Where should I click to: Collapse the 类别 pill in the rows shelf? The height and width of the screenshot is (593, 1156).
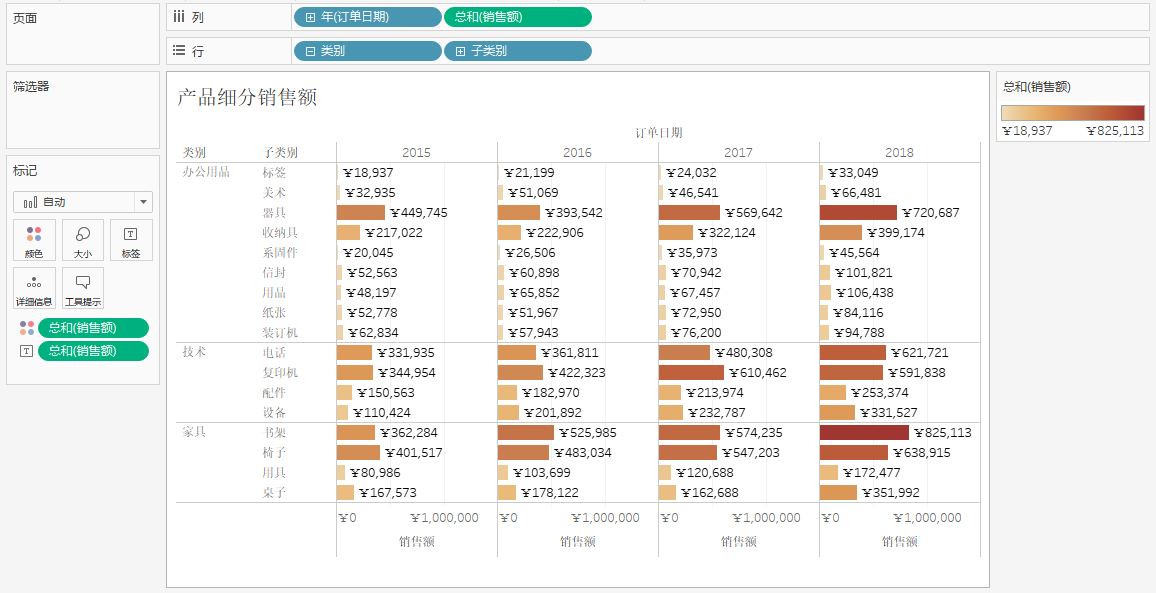310,51
